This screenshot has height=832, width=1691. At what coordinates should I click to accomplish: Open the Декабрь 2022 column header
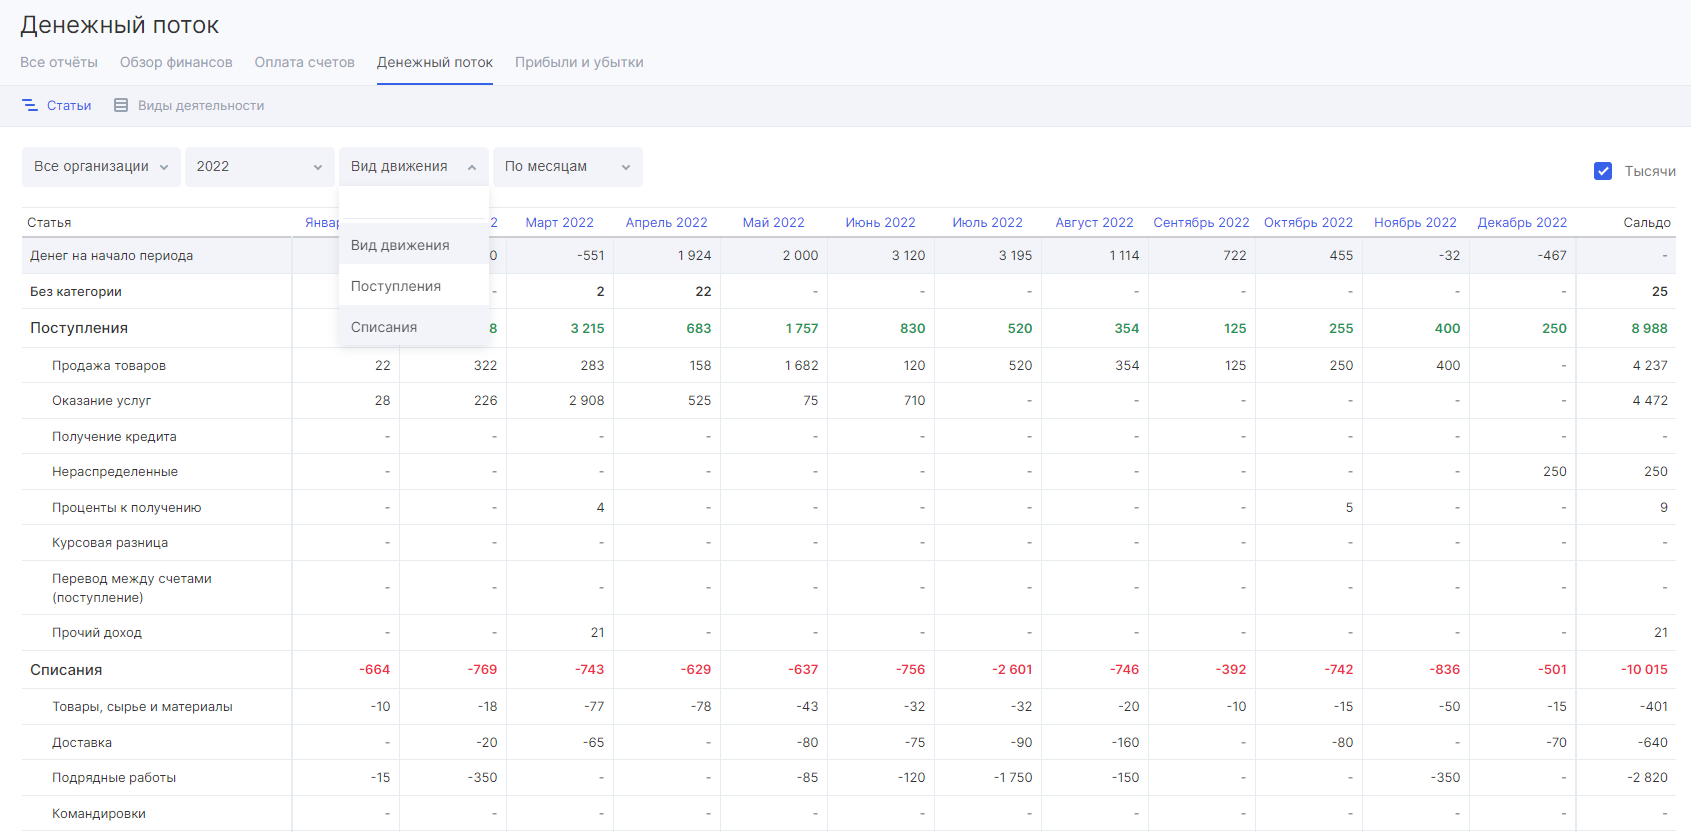(1523, 222)
